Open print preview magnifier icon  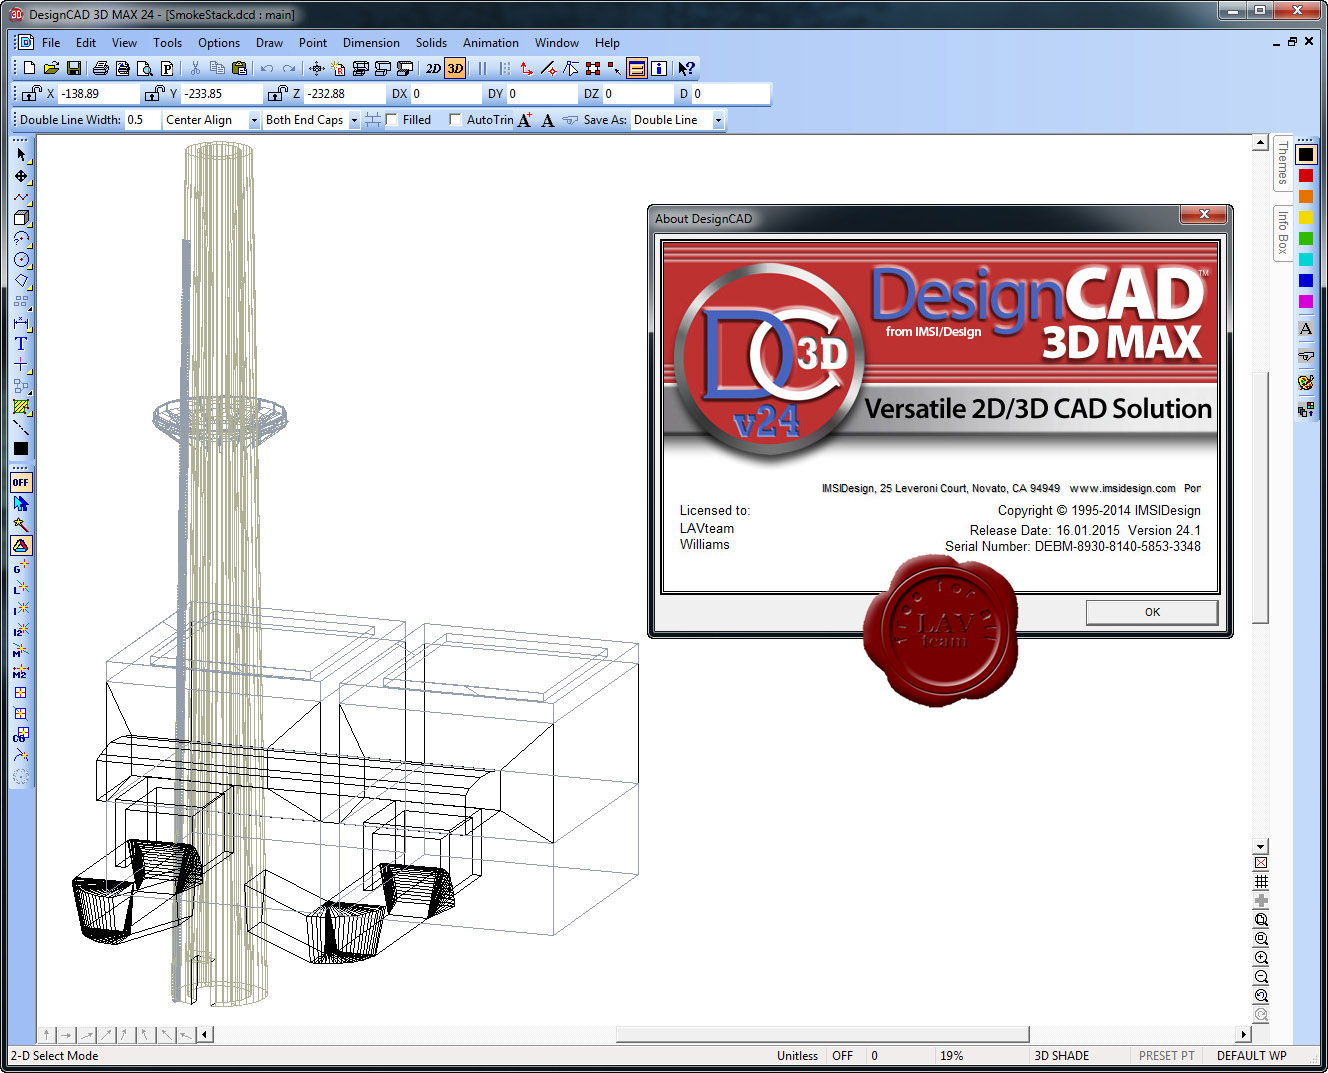[144, 68]
